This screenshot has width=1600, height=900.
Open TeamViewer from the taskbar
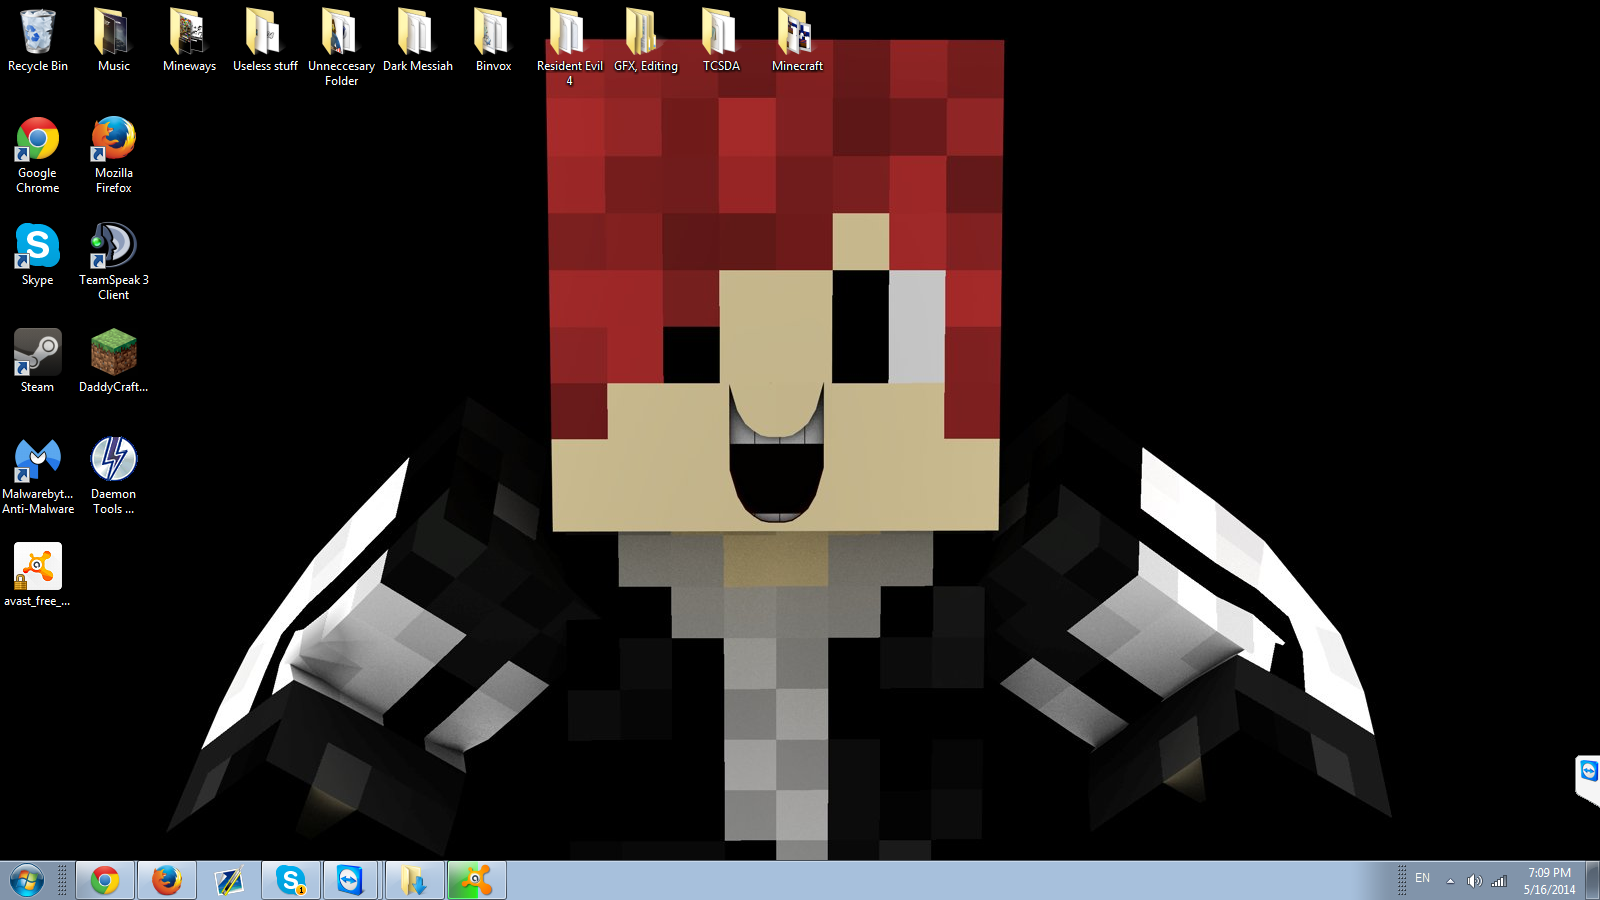[350, 881]
